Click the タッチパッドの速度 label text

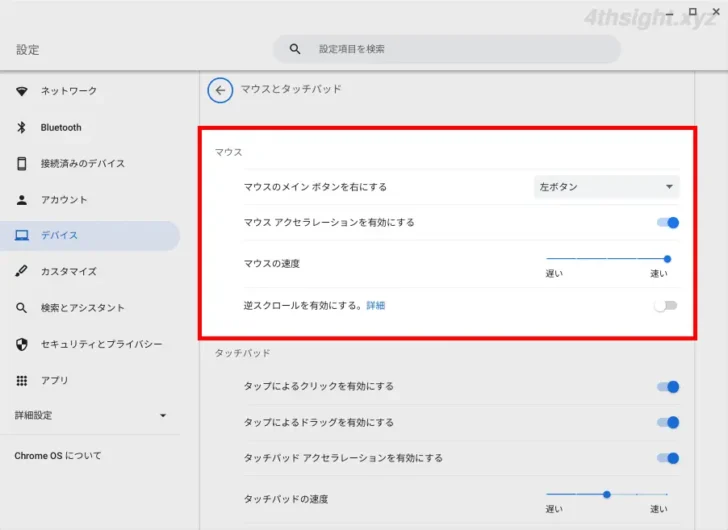click(286, 499)
